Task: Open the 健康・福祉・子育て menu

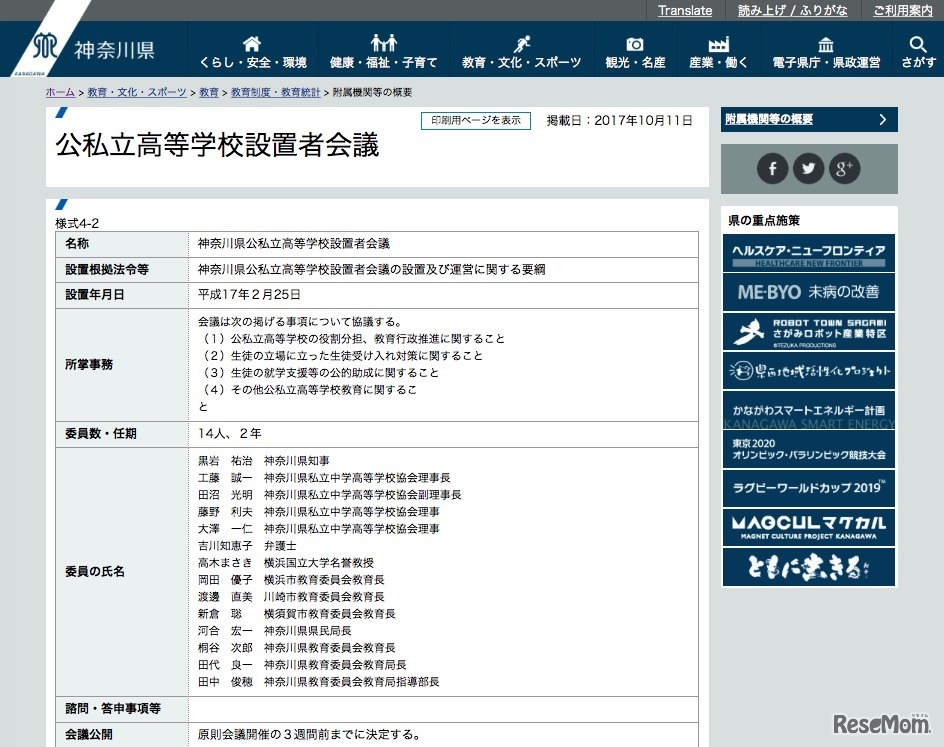Action: (x=386, y=48)
